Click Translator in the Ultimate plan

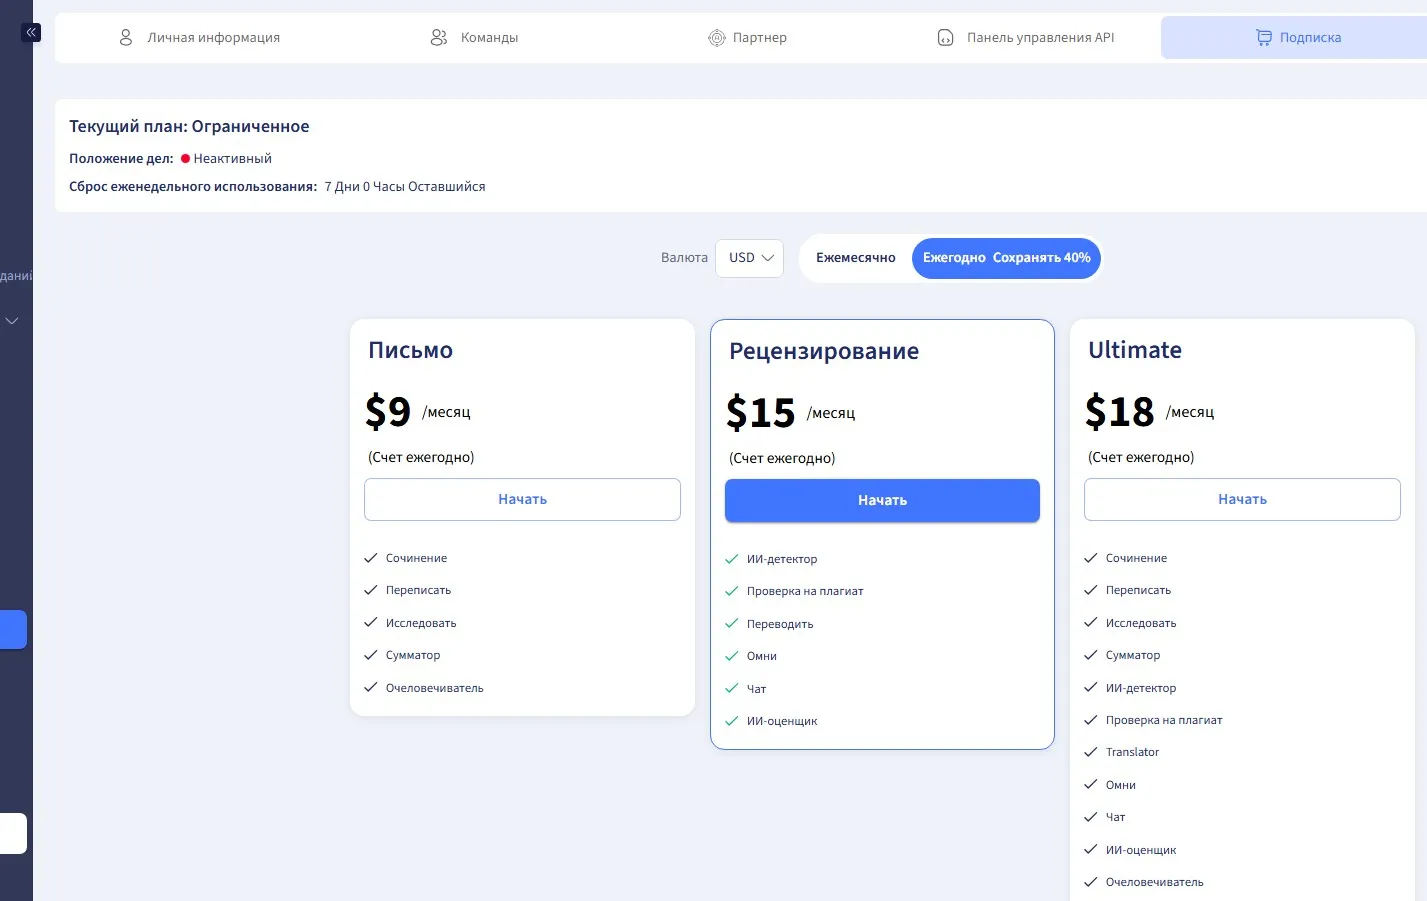pos(1132,752)
